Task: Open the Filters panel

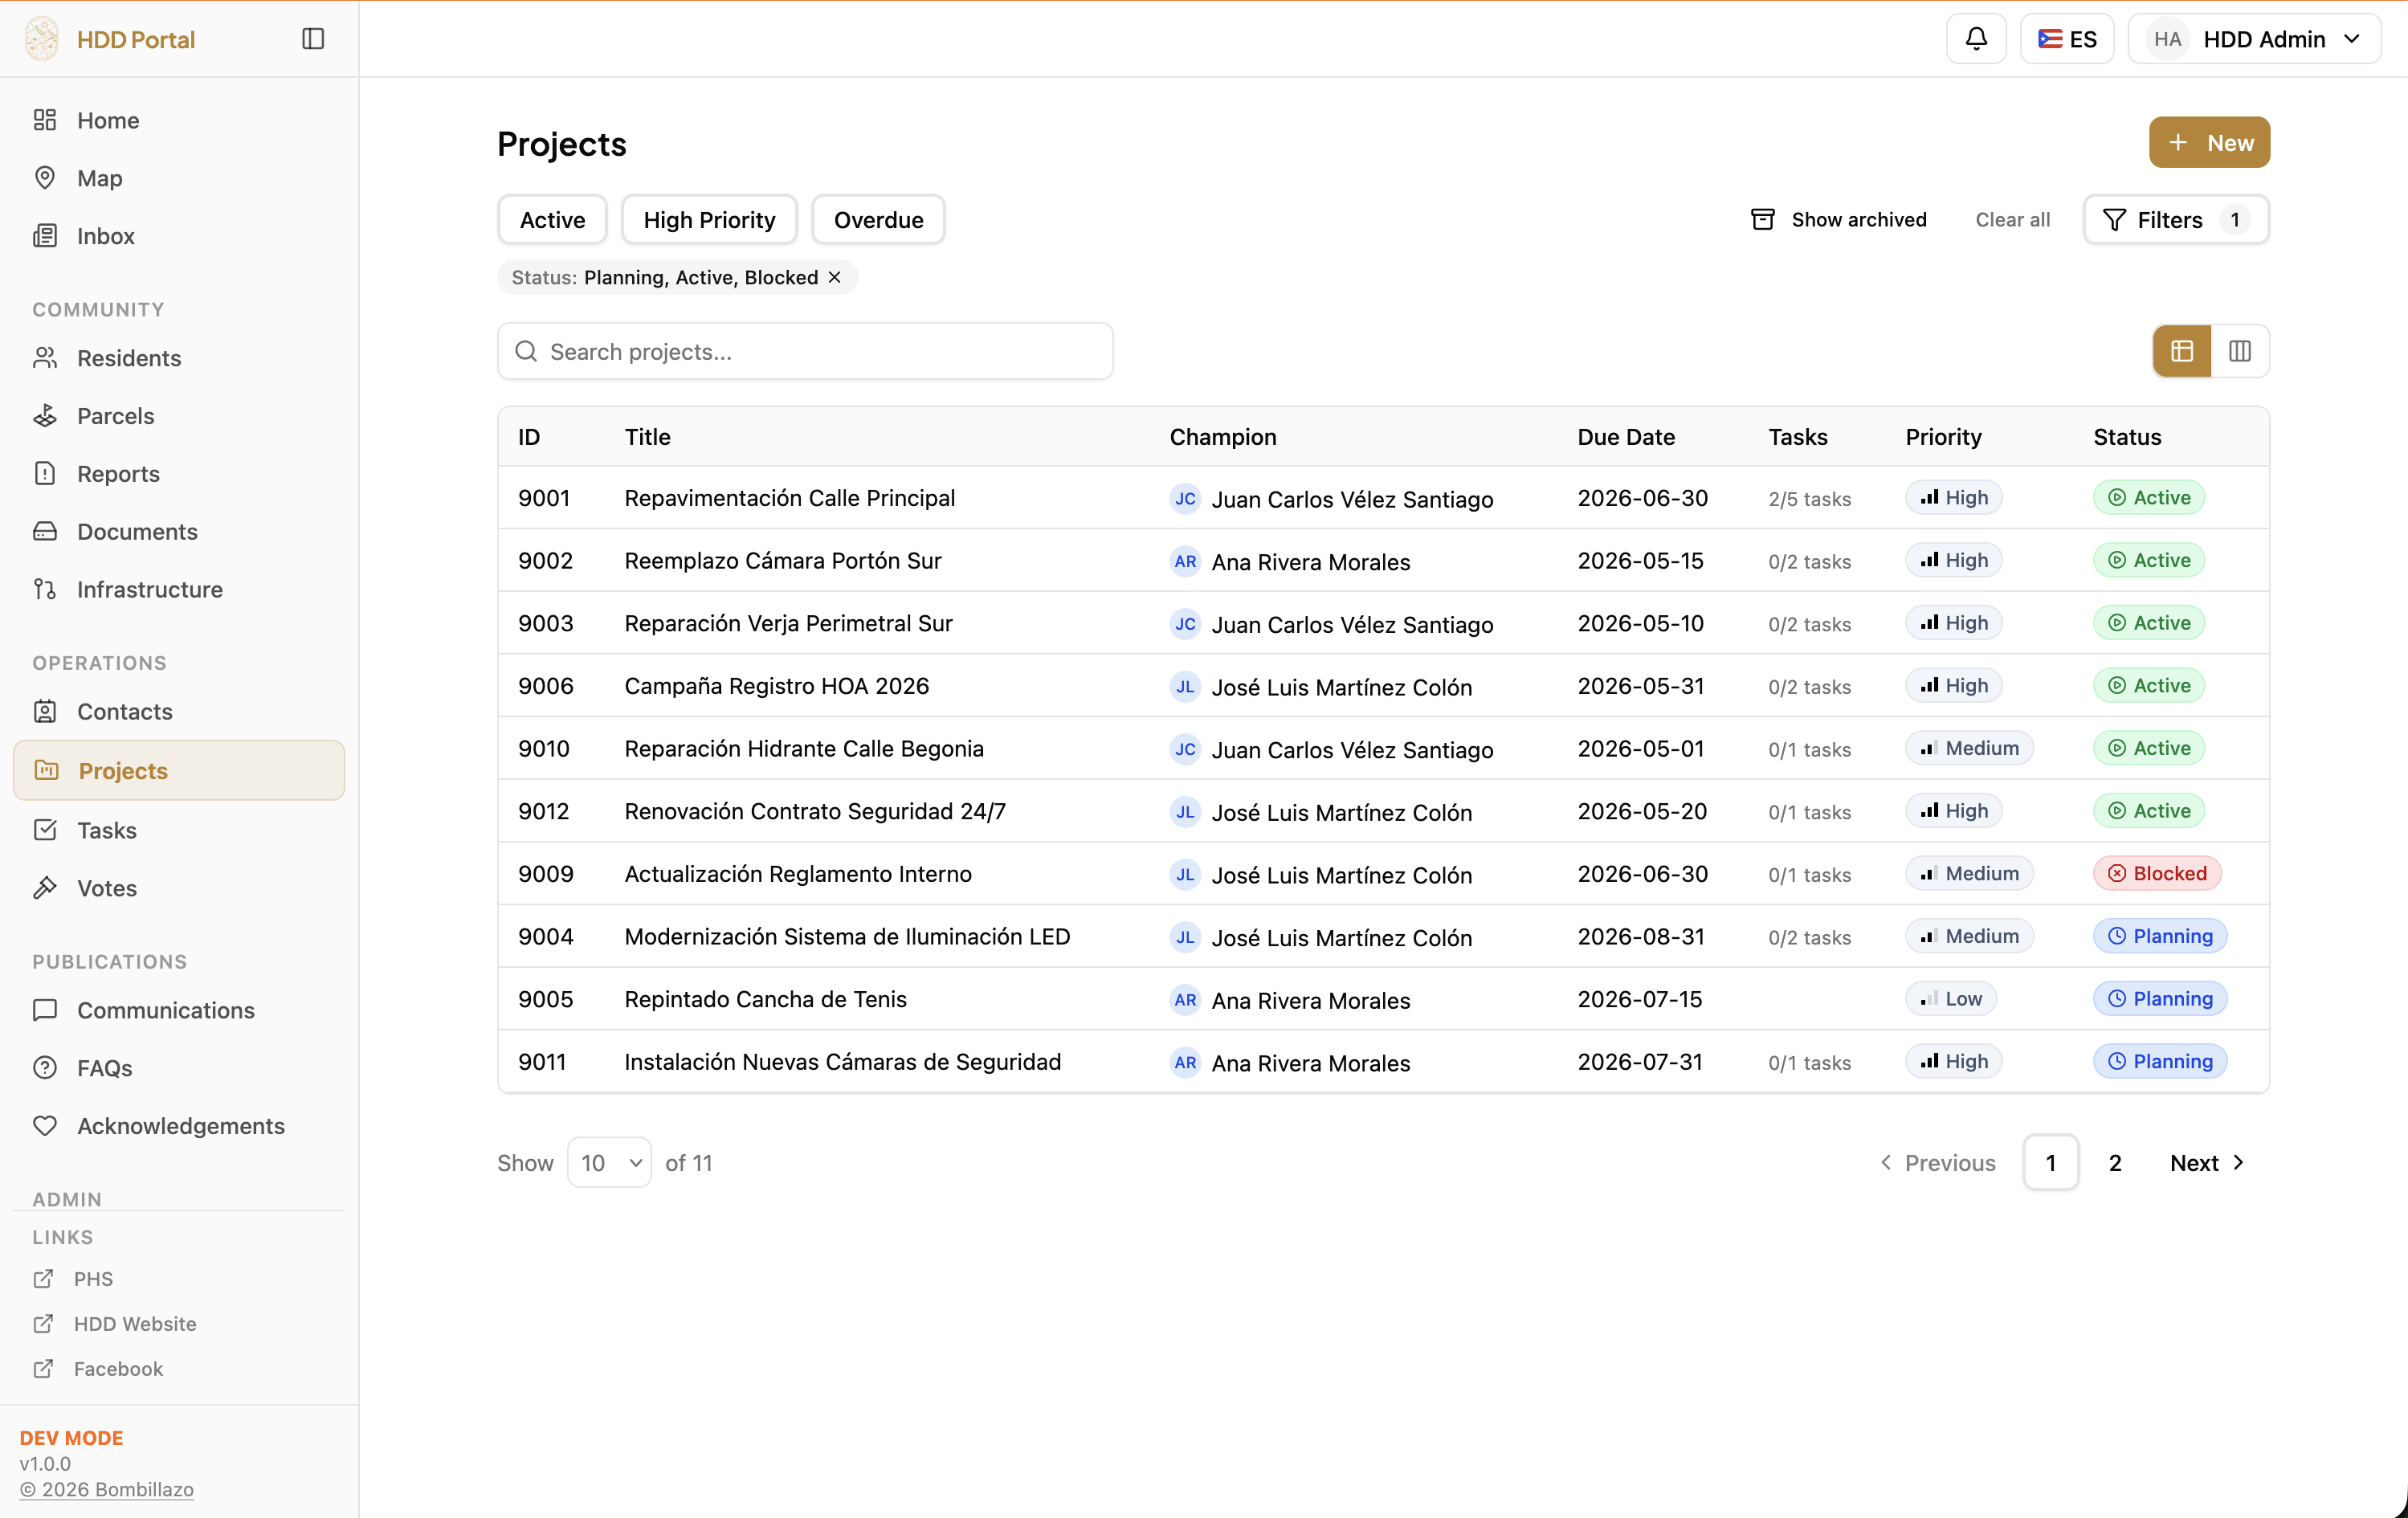Action: click(x=2176, y=220)
